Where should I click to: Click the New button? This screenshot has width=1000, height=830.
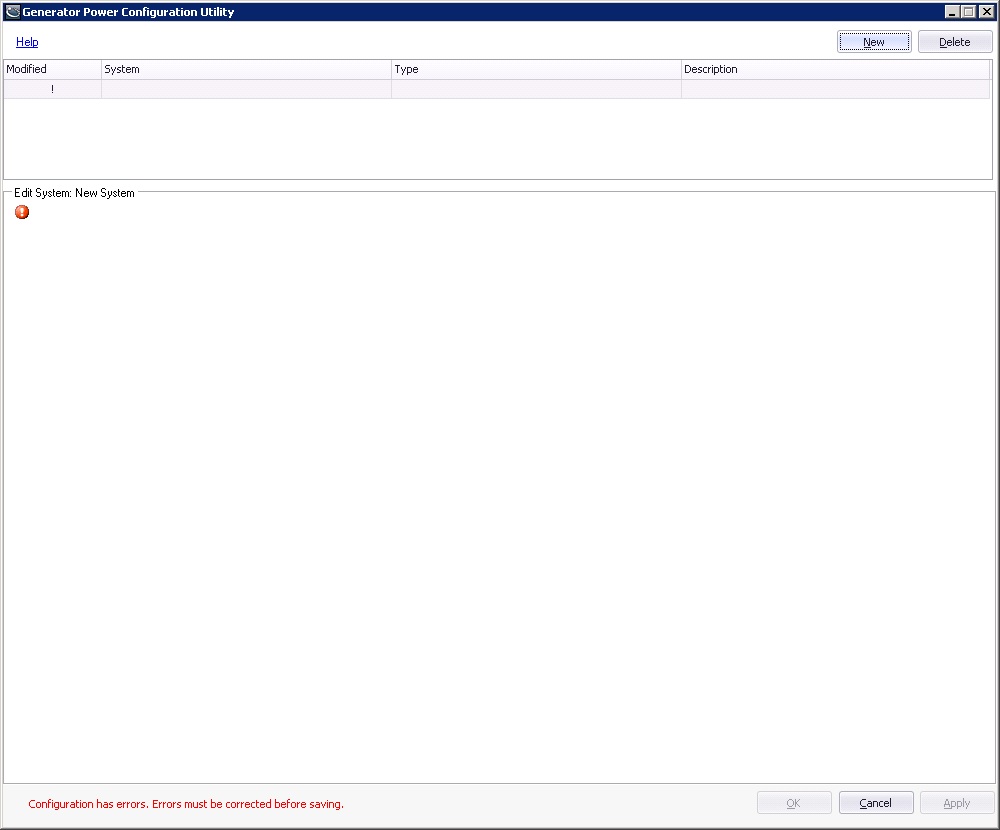(874, 42)
